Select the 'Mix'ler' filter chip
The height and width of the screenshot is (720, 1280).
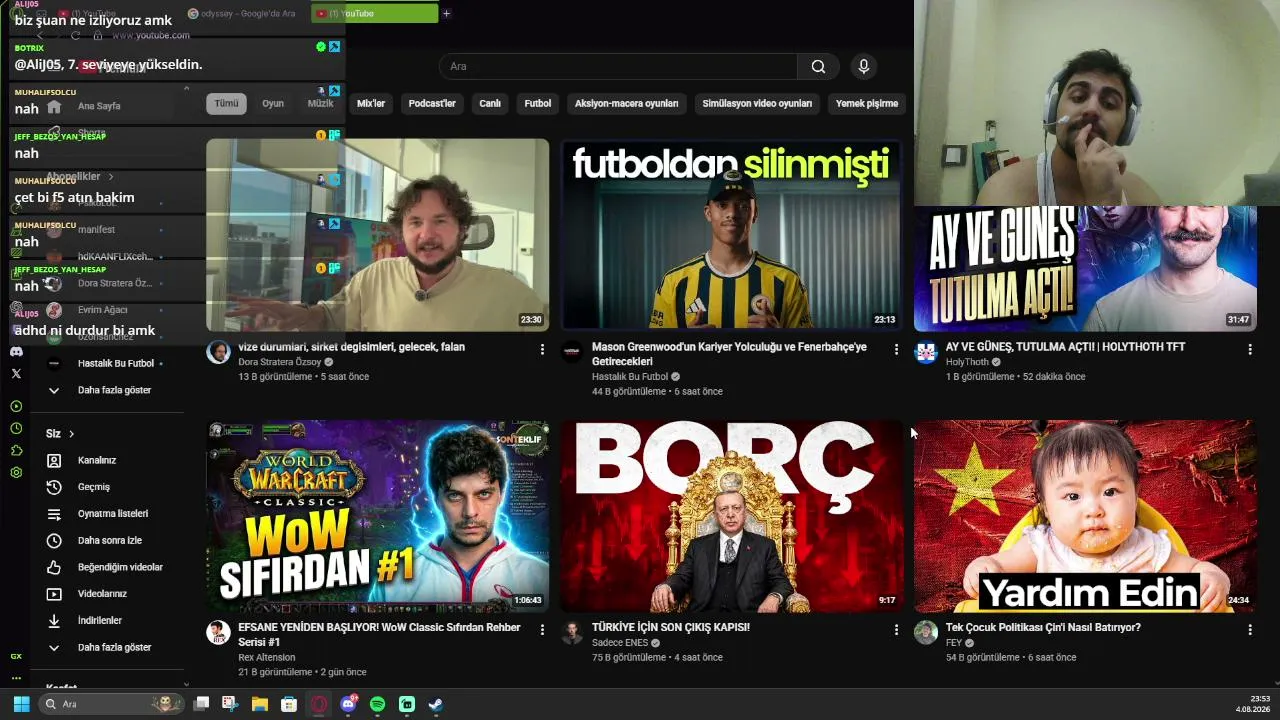371,103
